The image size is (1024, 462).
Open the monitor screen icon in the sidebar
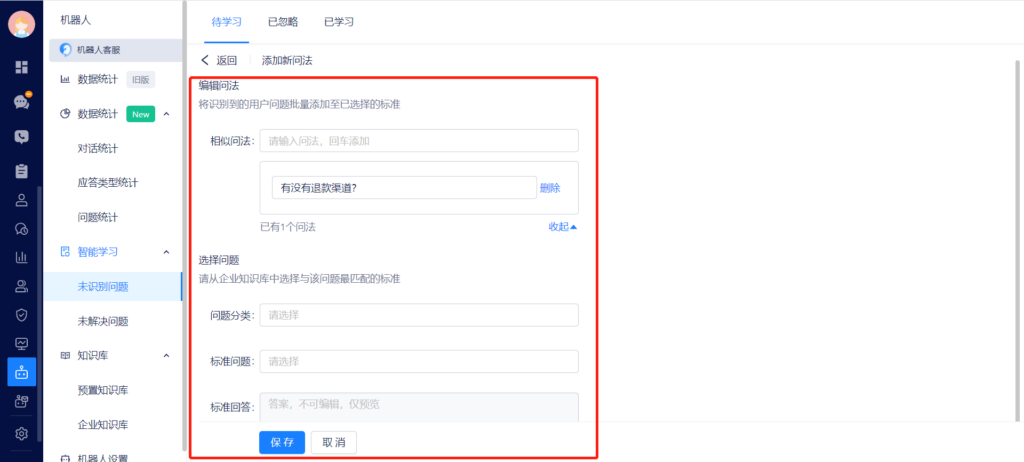pos(22,344)
